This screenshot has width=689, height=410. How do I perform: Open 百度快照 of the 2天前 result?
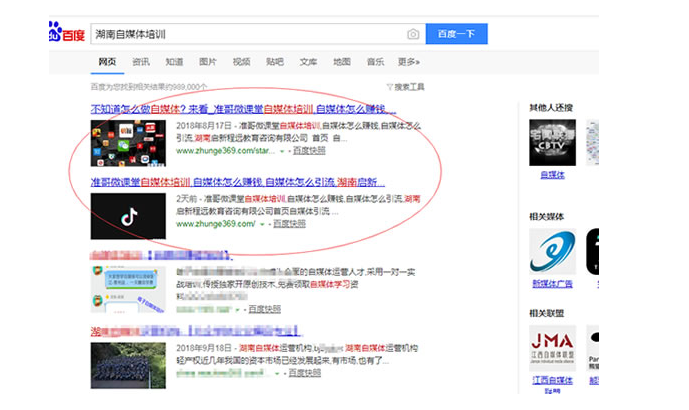(x=290, y=224)
